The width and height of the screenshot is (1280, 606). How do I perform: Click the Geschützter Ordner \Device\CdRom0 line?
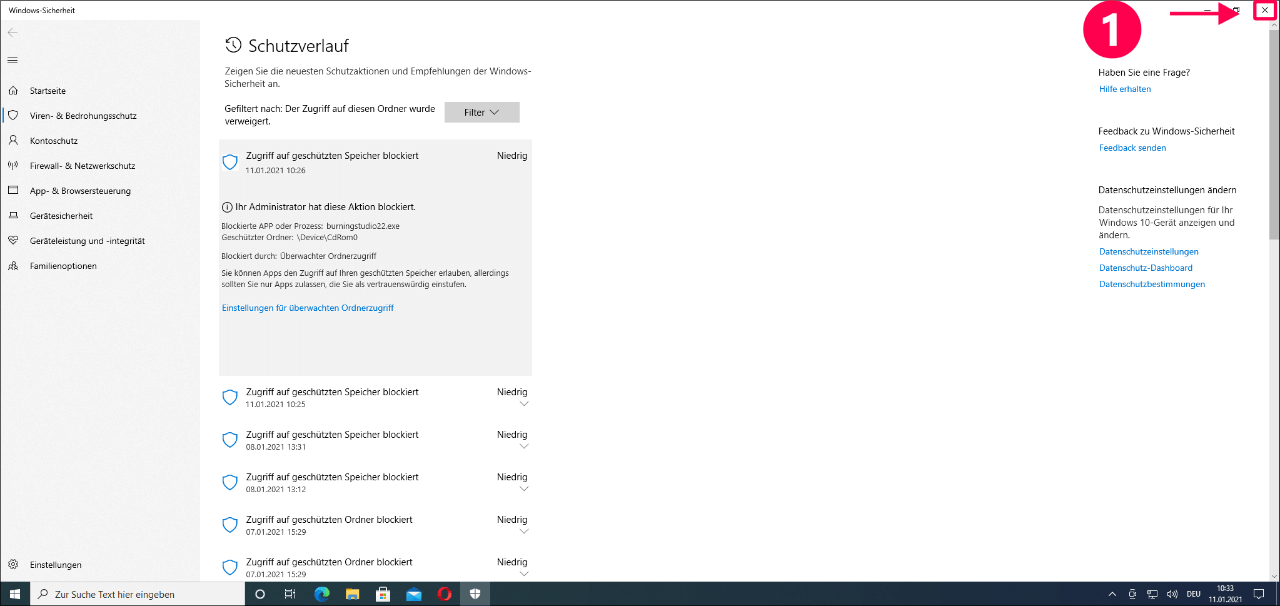[x=289, y=238]
